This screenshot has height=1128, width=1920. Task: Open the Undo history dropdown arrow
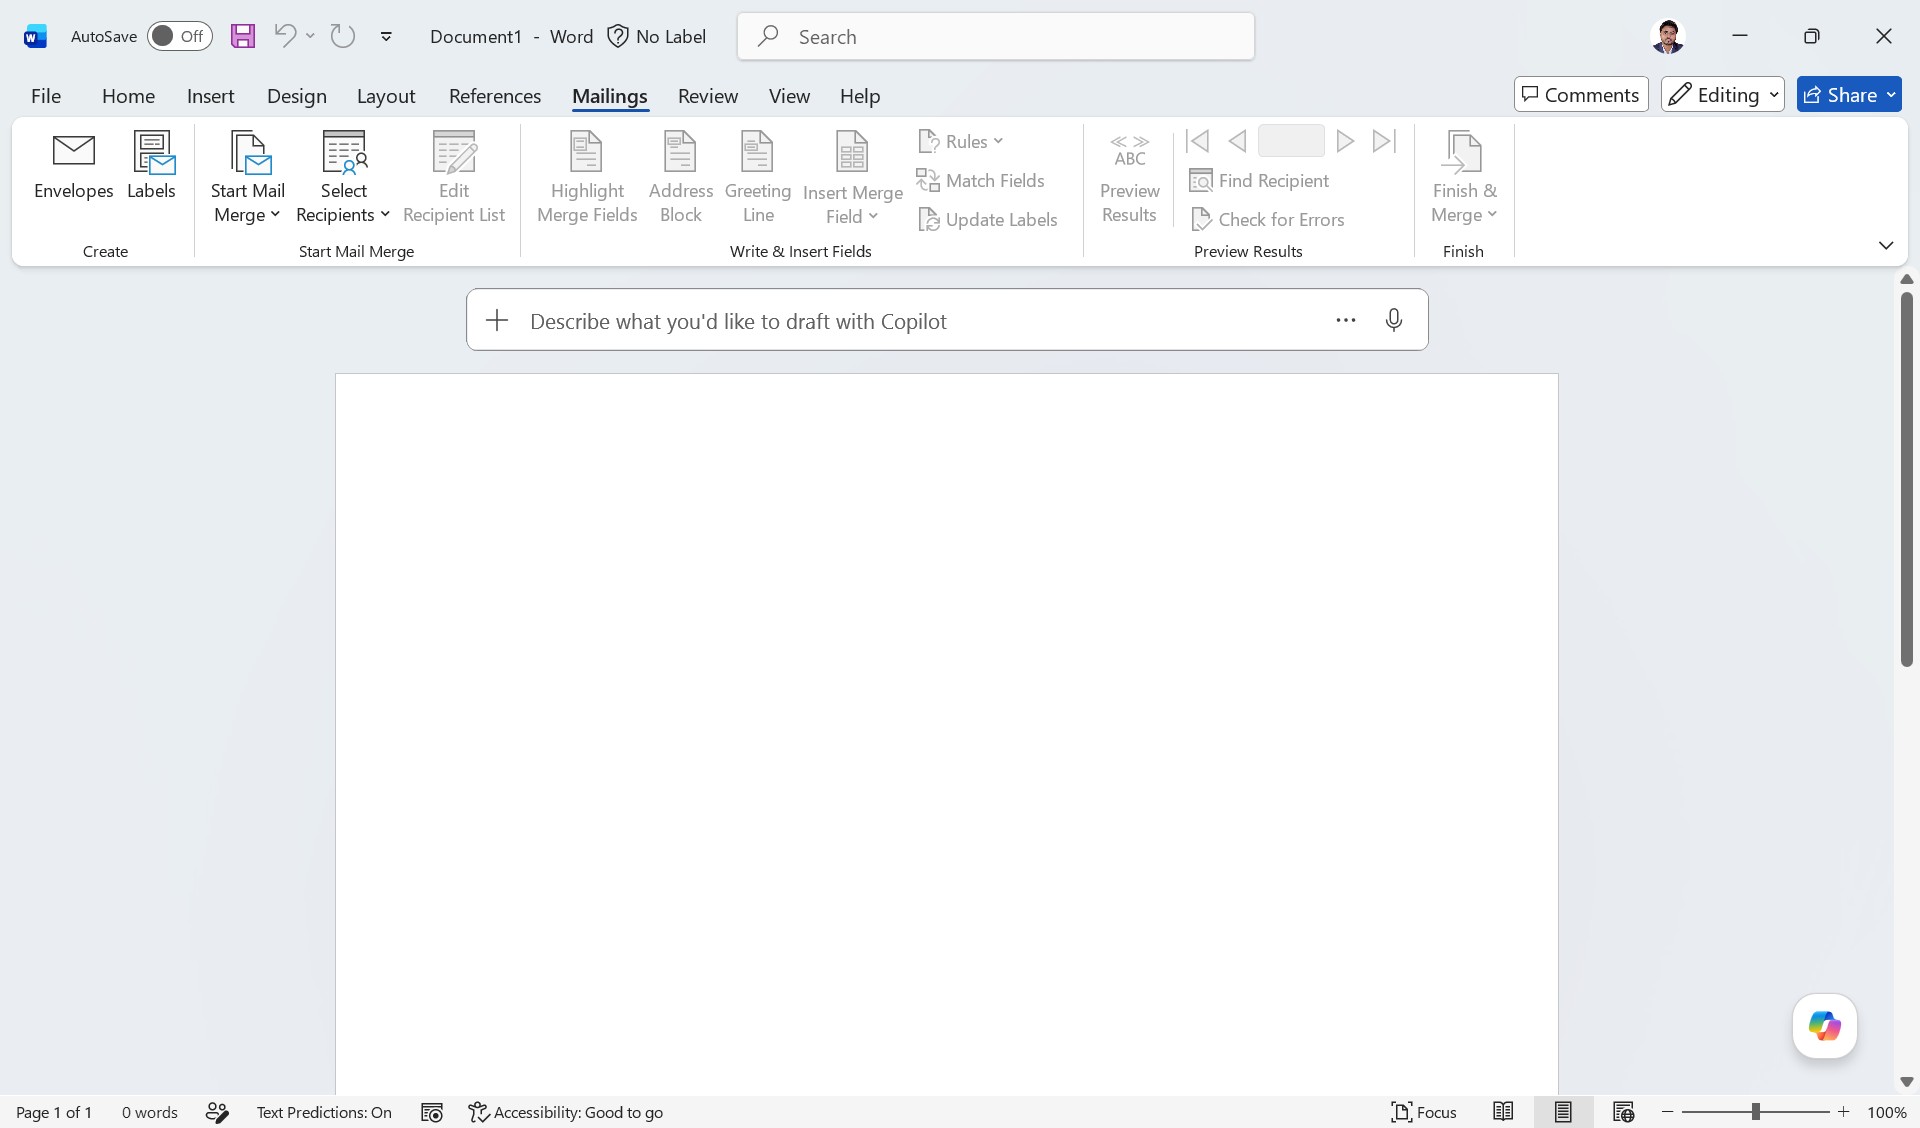pos(310,36)
